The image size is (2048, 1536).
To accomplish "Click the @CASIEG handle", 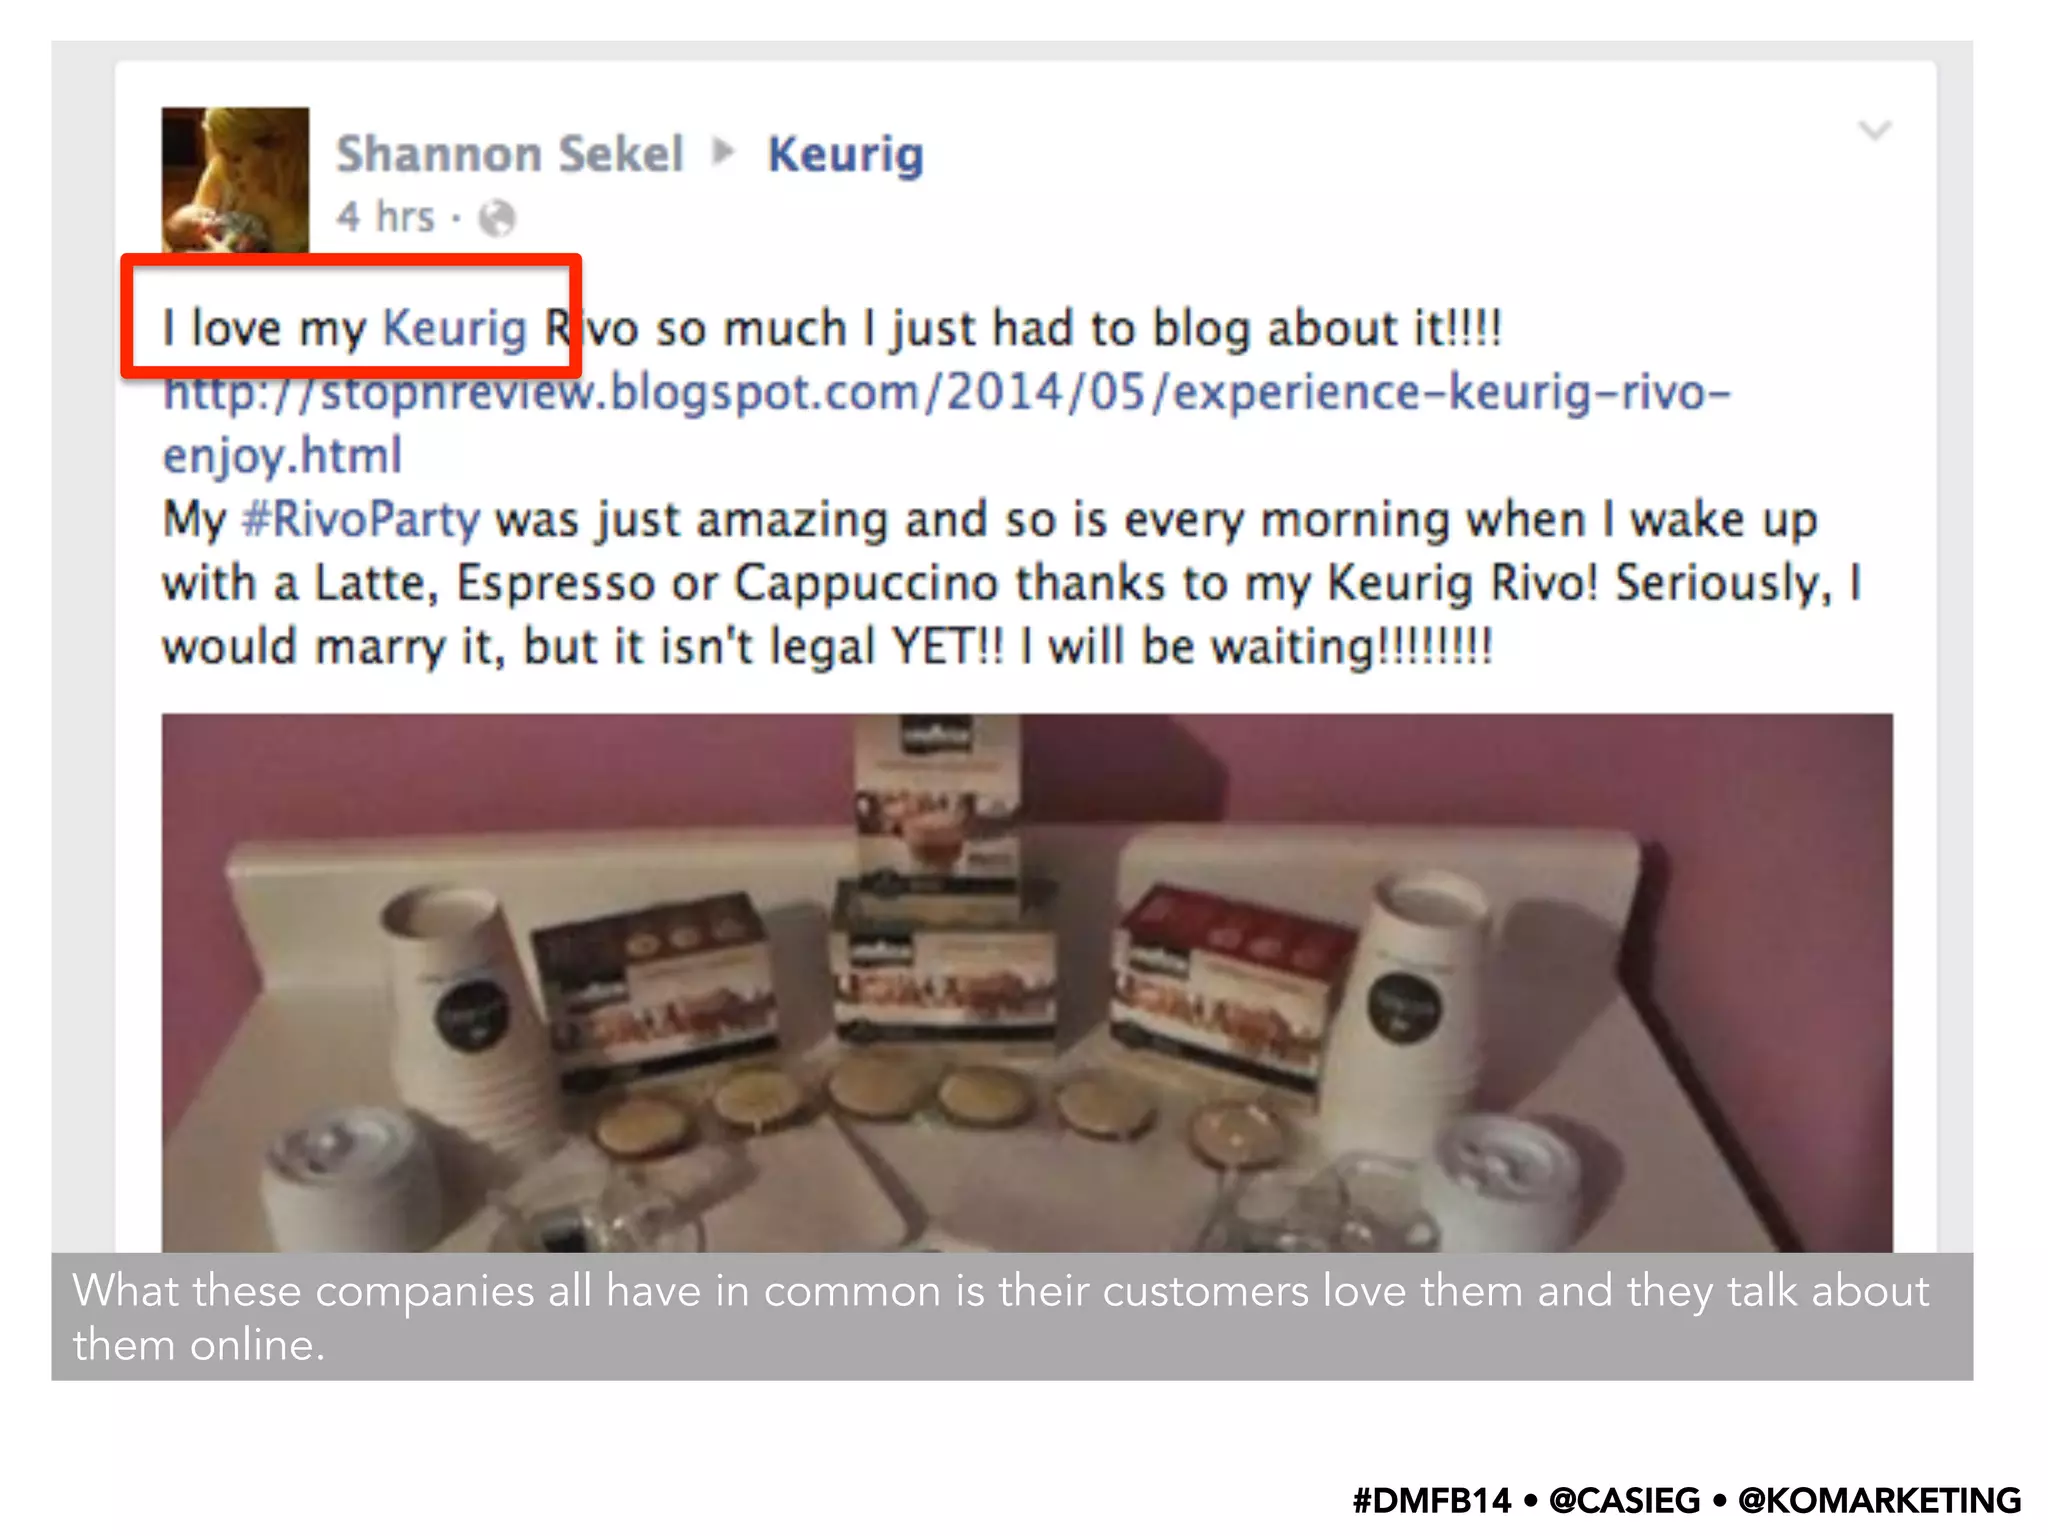I will tap(1624, 1500).
